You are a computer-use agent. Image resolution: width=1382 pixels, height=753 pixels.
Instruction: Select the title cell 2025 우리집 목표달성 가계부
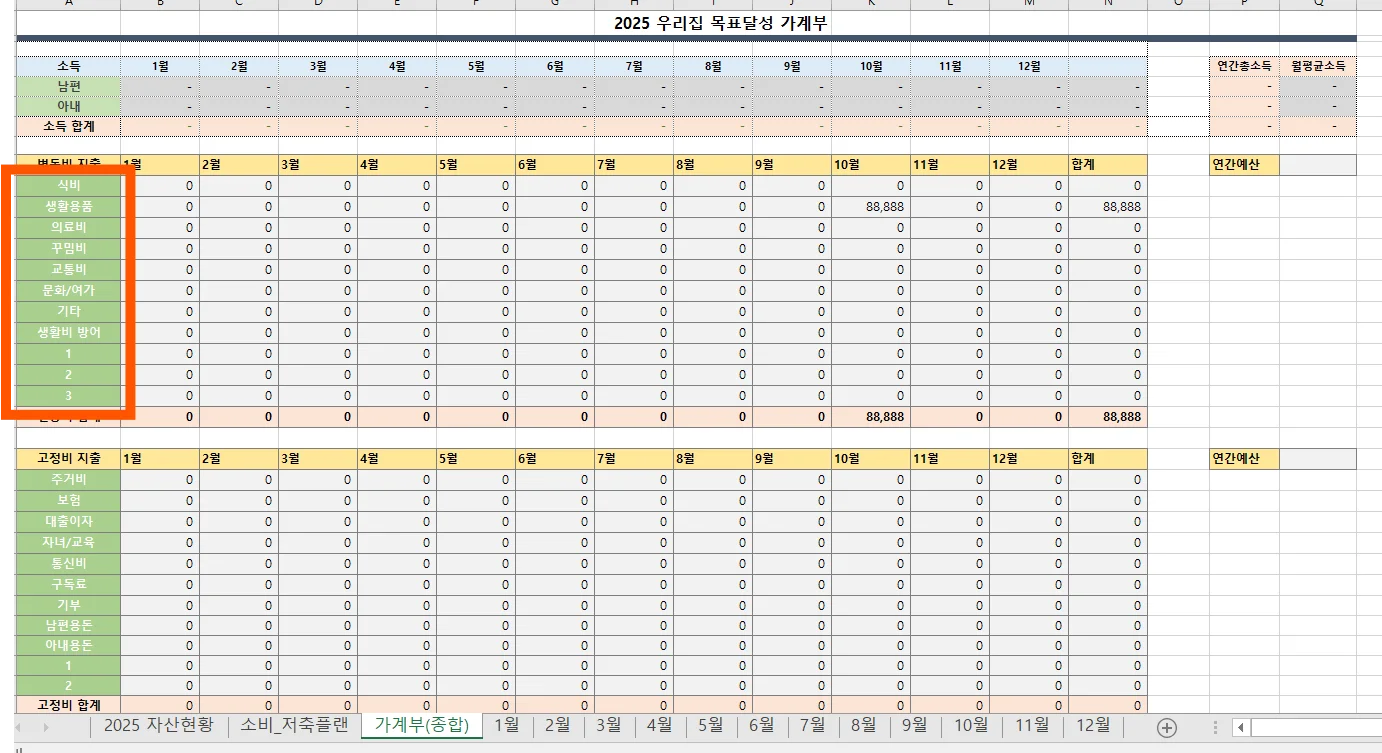[x=720, y=23]
